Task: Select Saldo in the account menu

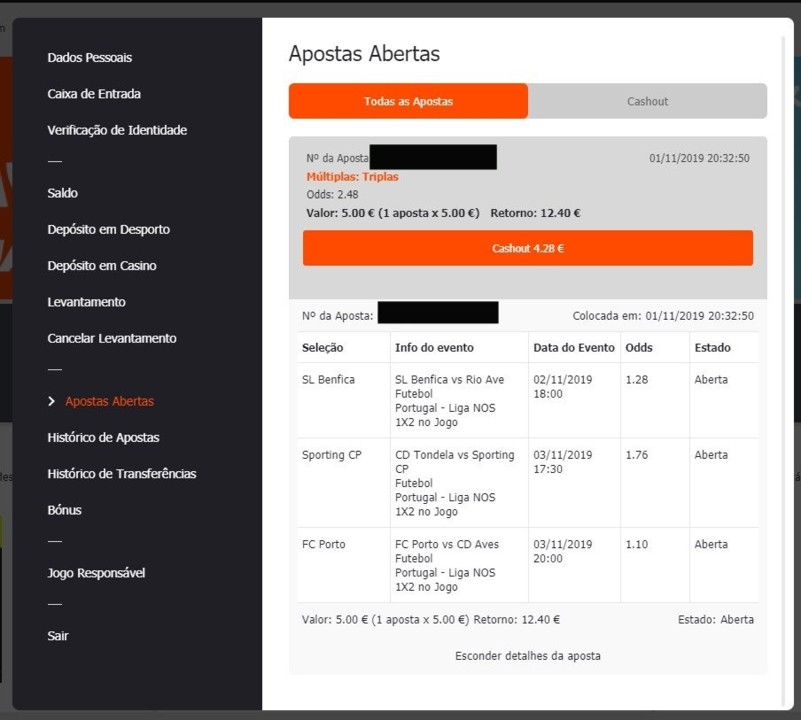Action: tap(62, 193)
